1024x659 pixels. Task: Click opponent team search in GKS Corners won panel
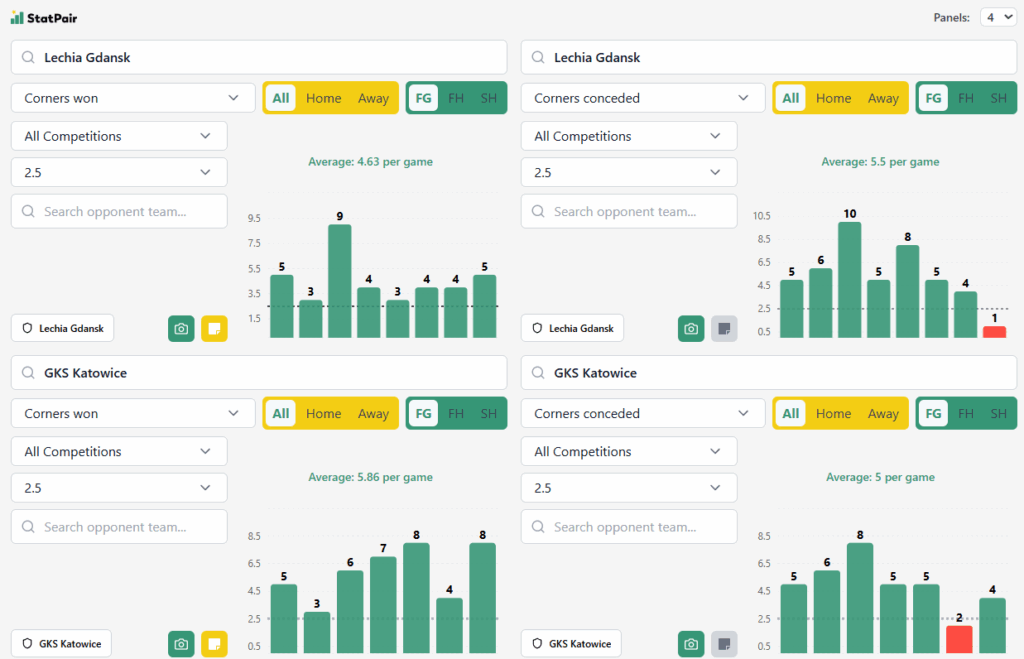click(x=119, y=526)
